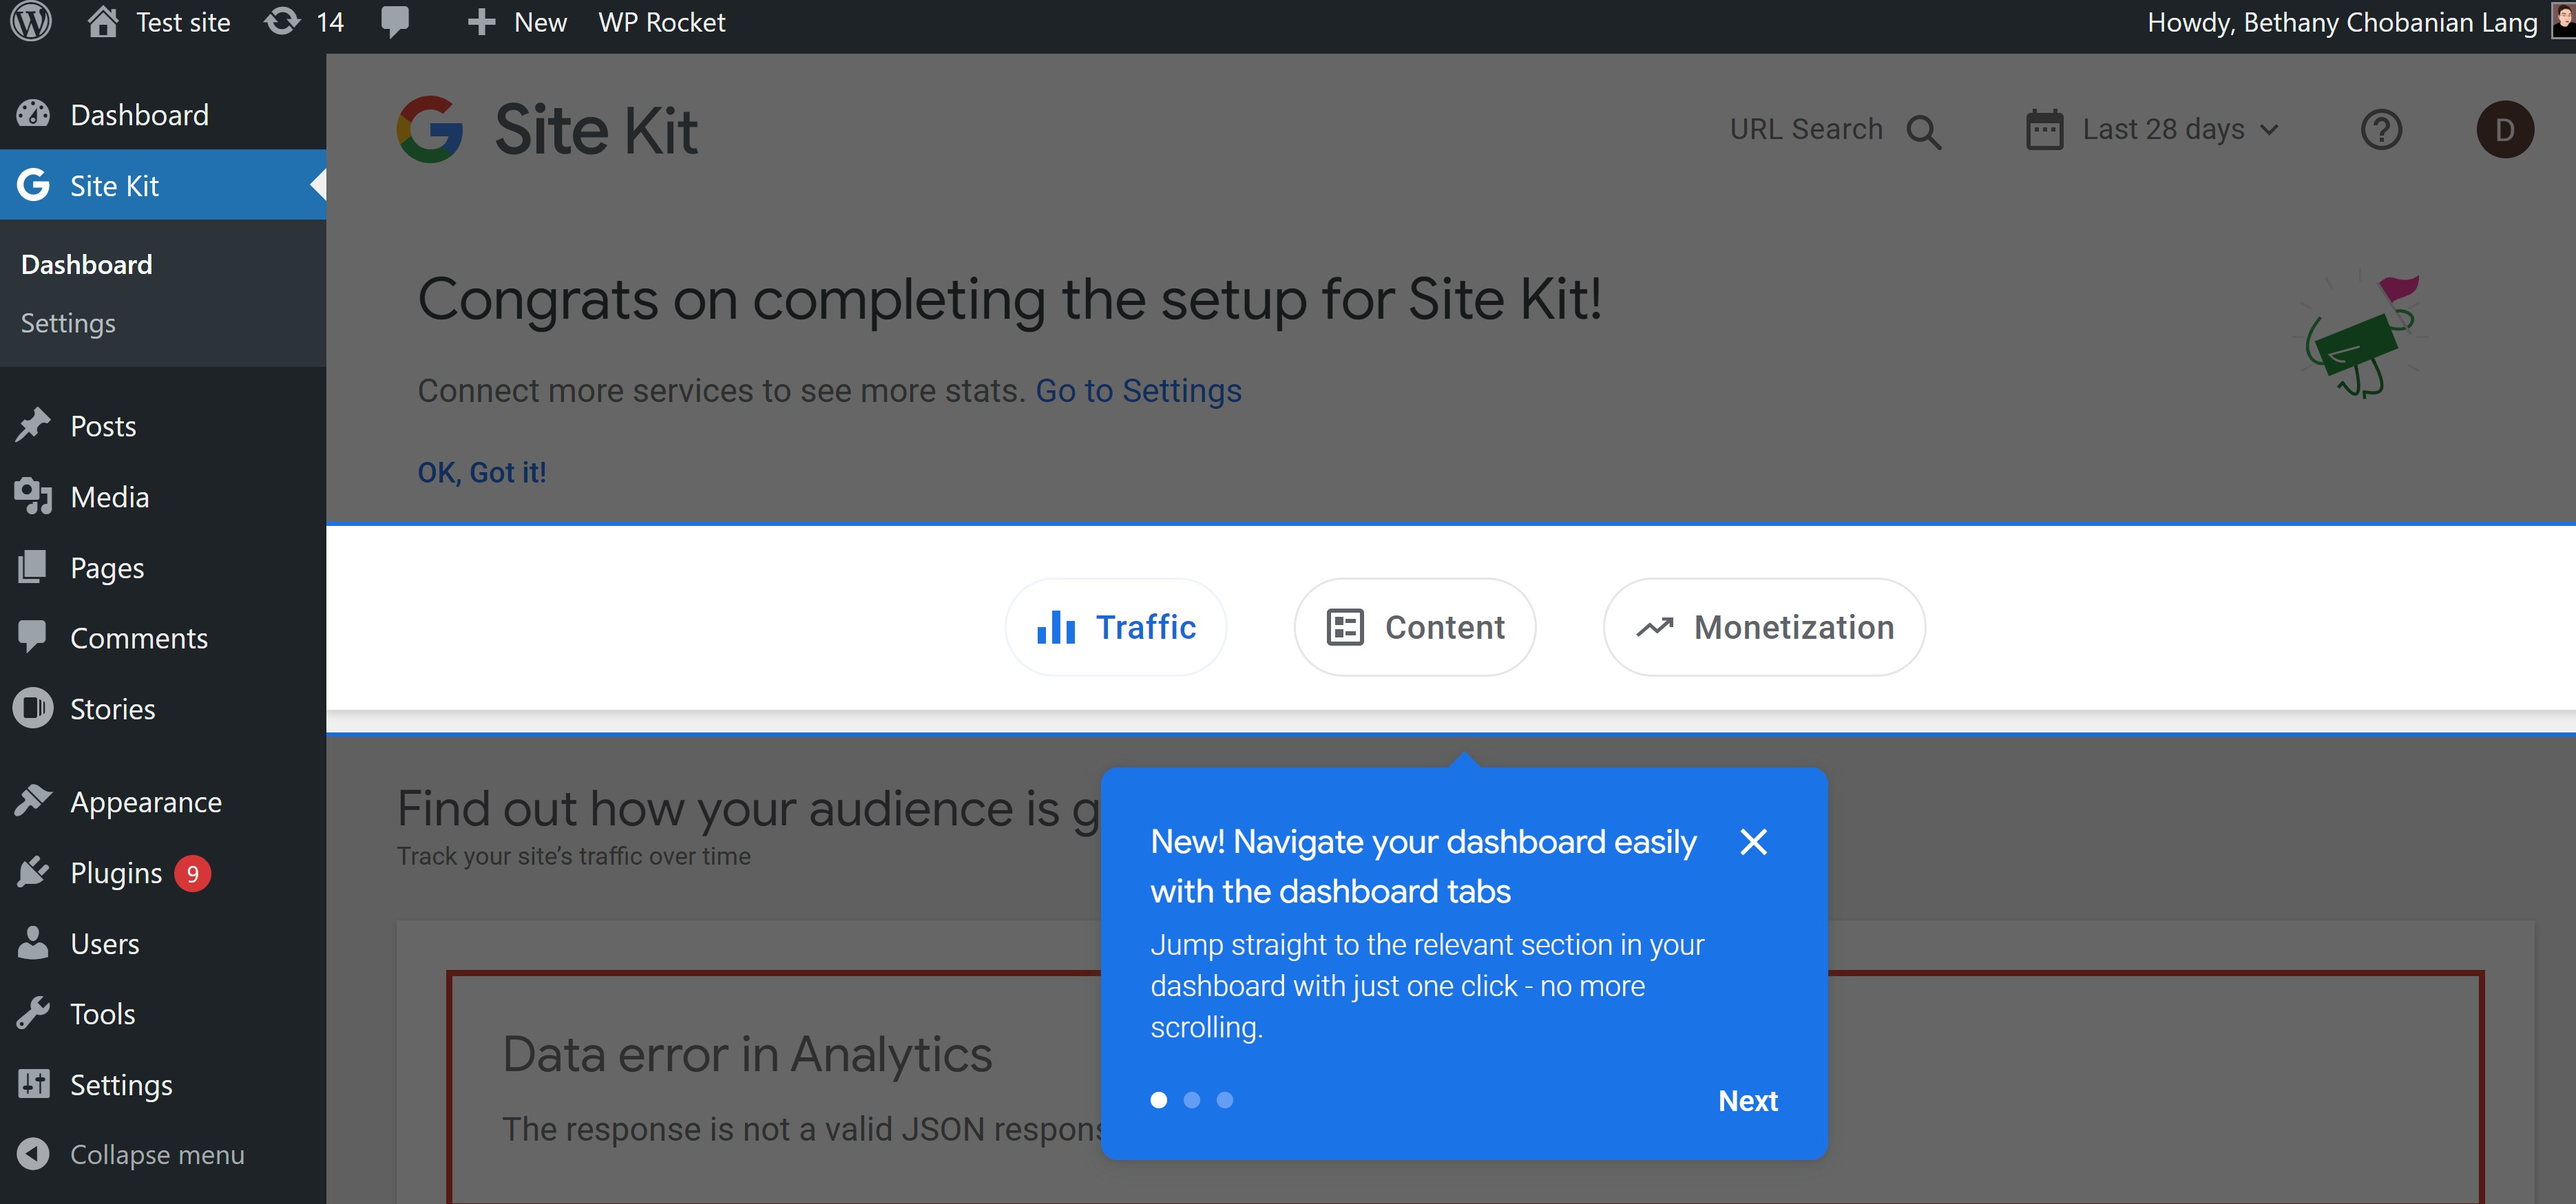The image size is (2576, 1204).
Task: Open the help question mark icon
Action: 2380,130
